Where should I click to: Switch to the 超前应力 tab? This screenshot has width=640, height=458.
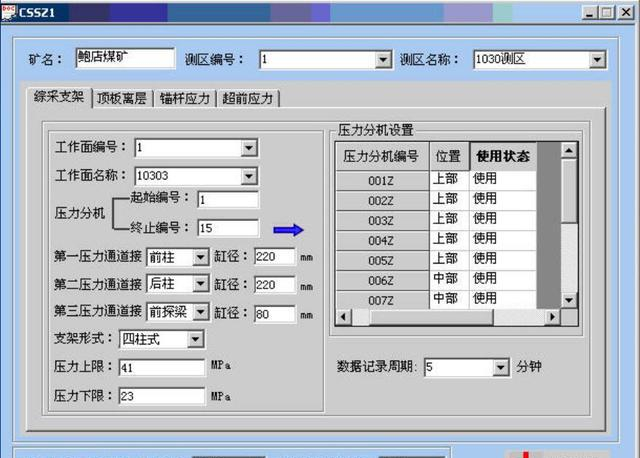coord(248,98)
